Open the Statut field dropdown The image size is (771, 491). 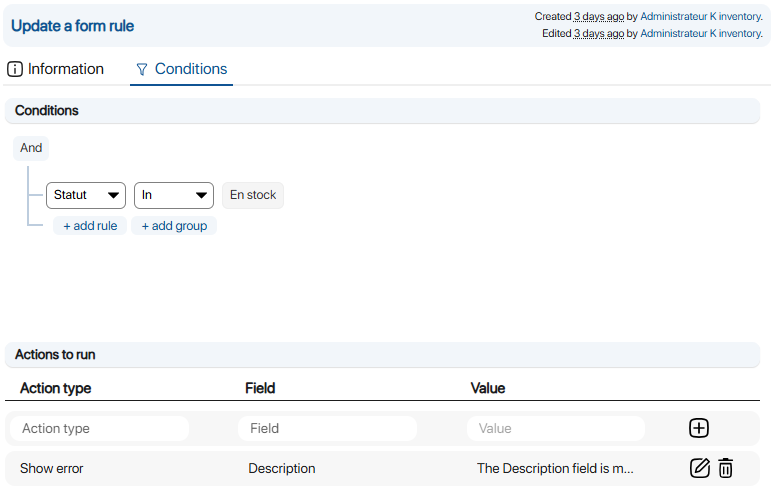(x=86, y=195)
